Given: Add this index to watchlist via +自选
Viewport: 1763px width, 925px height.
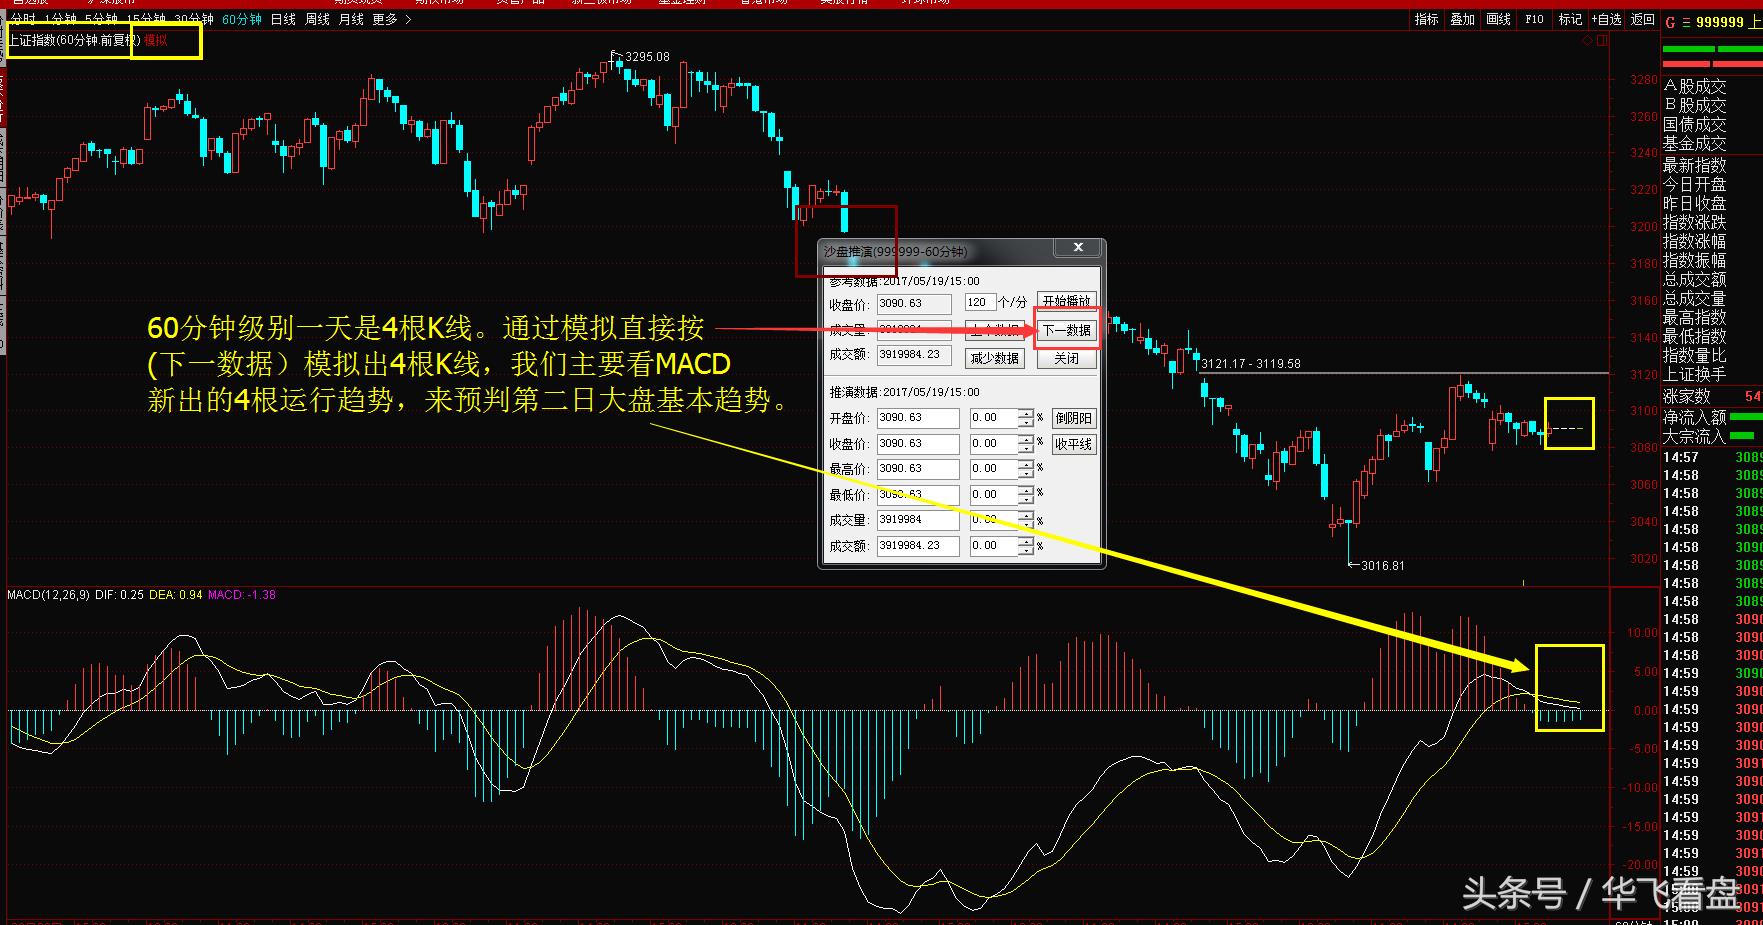Looking at the screenshot, I should pos(1606,20).
